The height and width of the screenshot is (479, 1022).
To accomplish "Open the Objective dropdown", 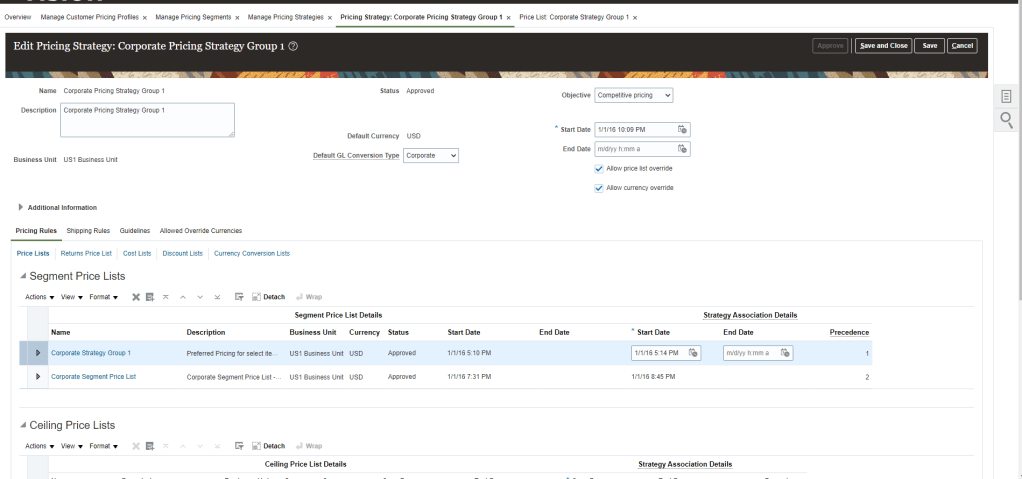I will [x=633, y=95].
